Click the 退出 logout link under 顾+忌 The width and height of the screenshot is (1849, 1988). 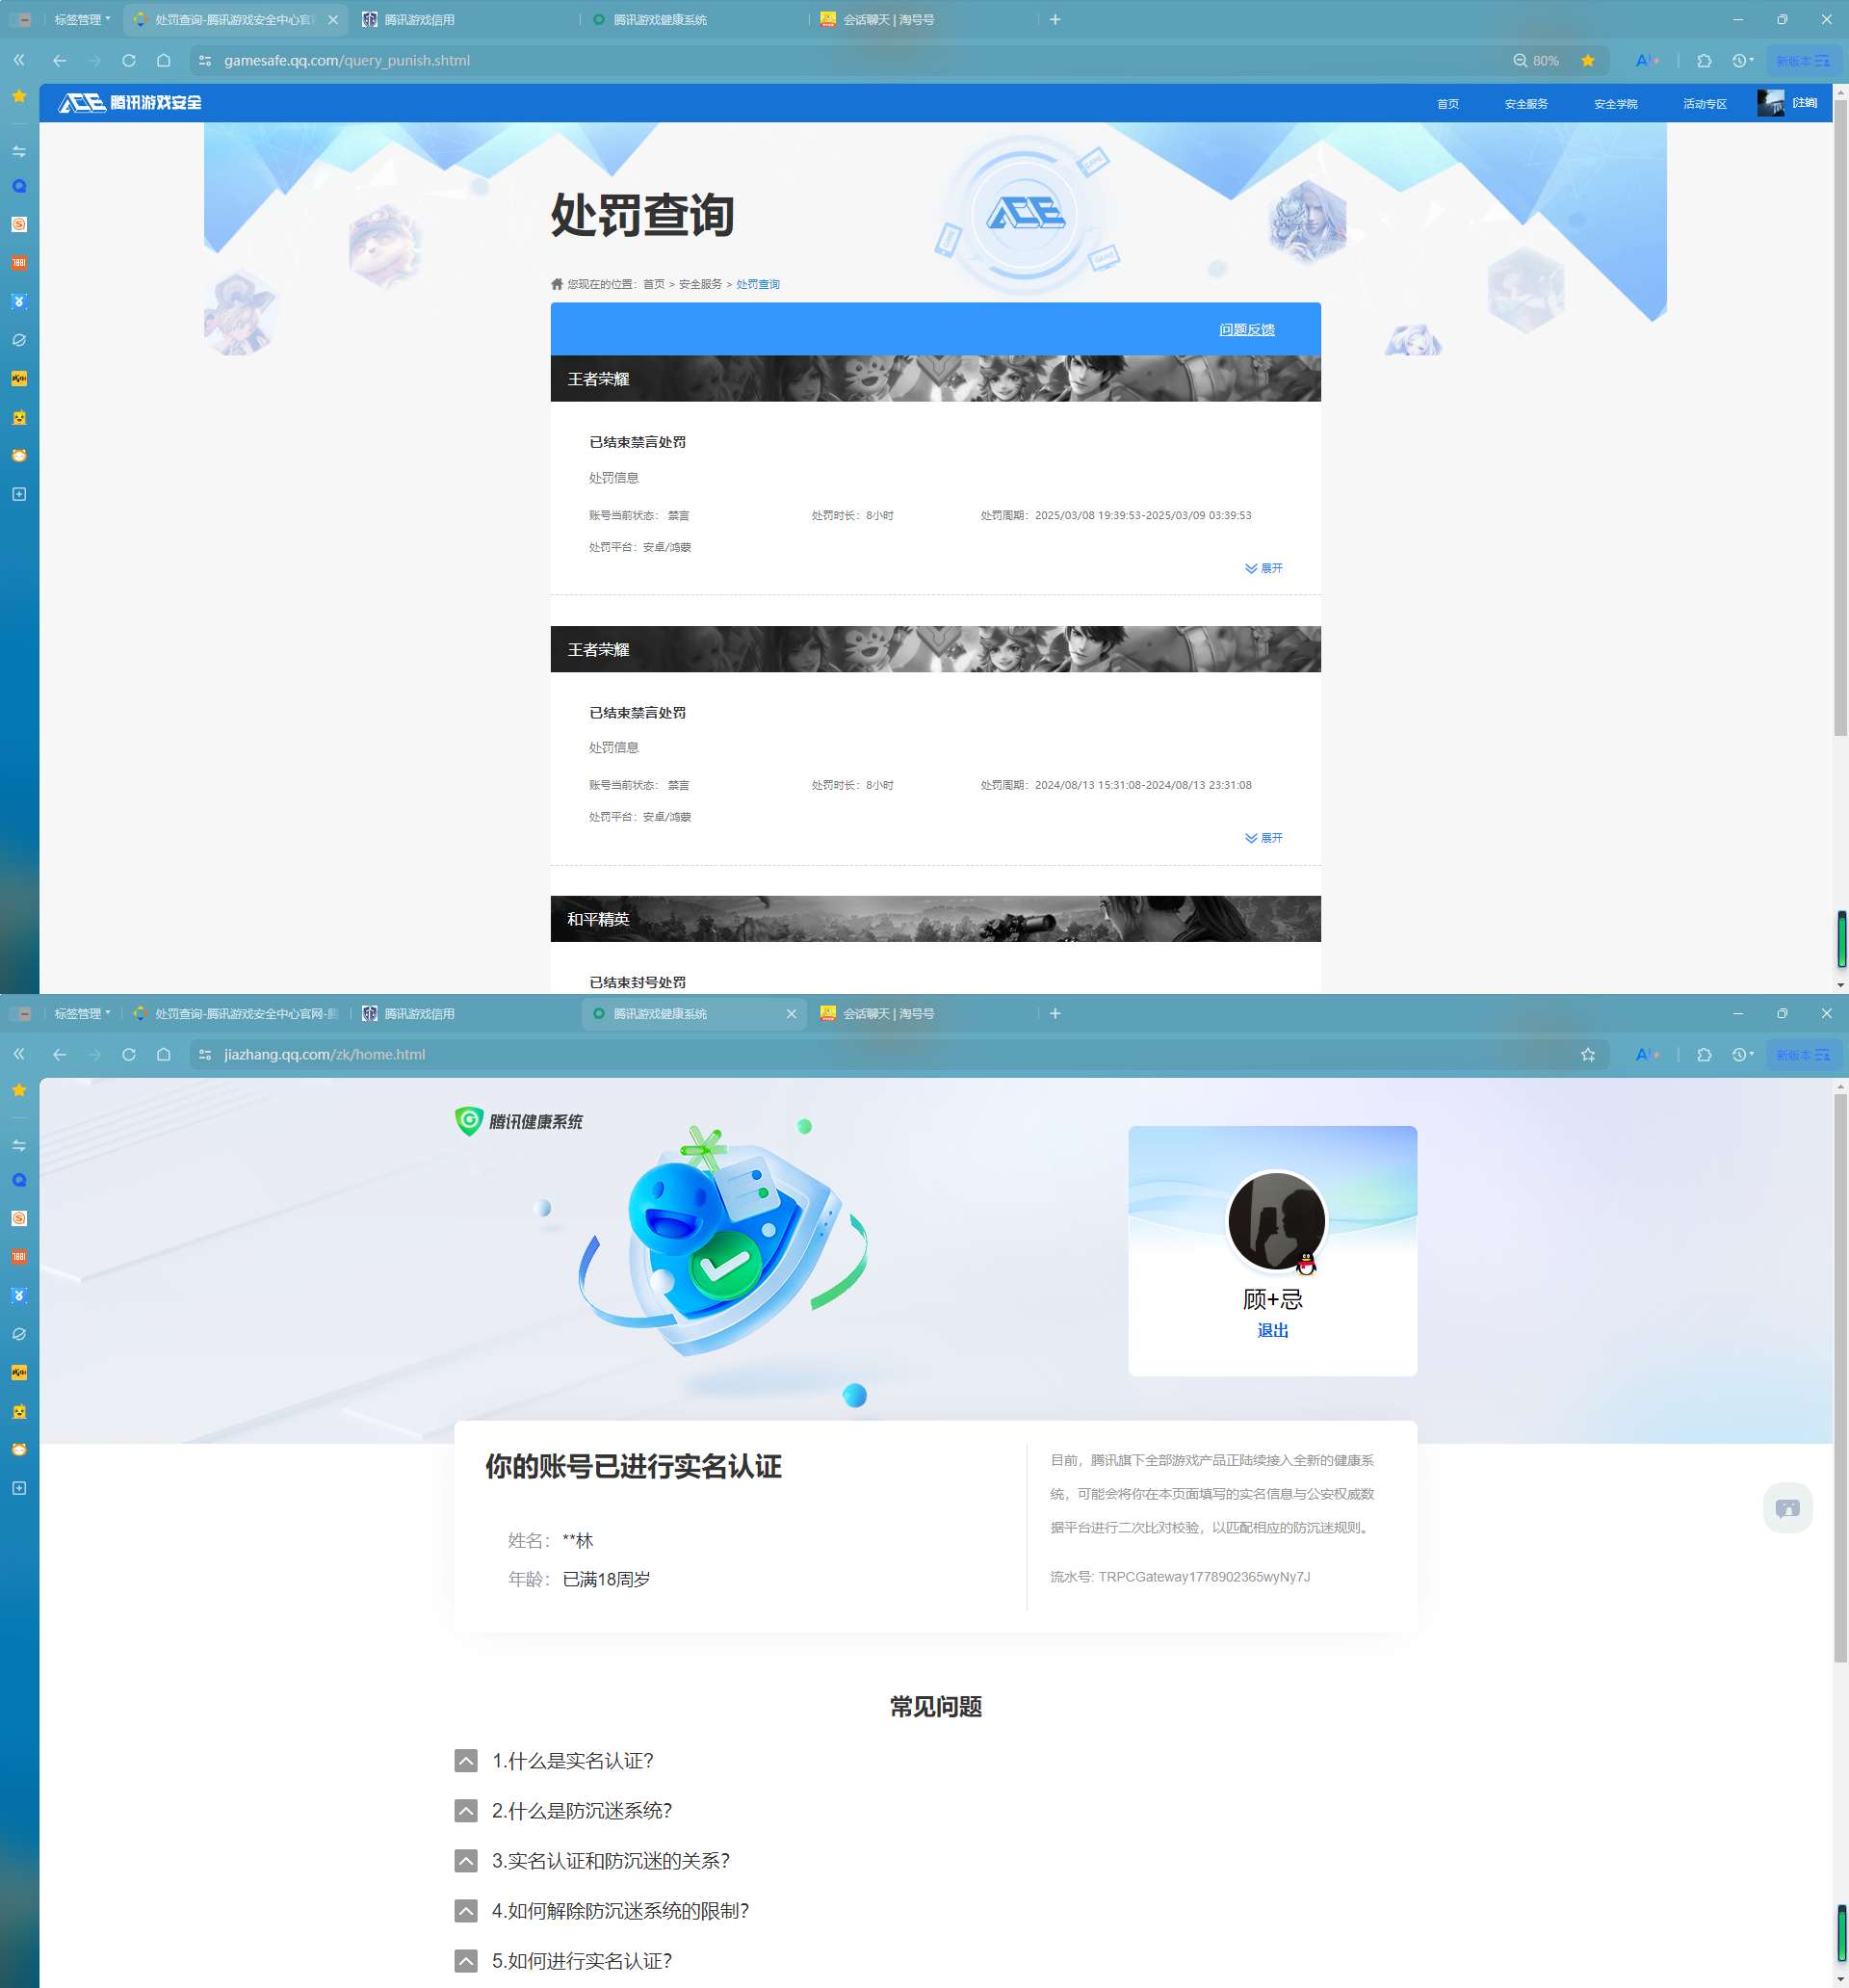1272,1331
